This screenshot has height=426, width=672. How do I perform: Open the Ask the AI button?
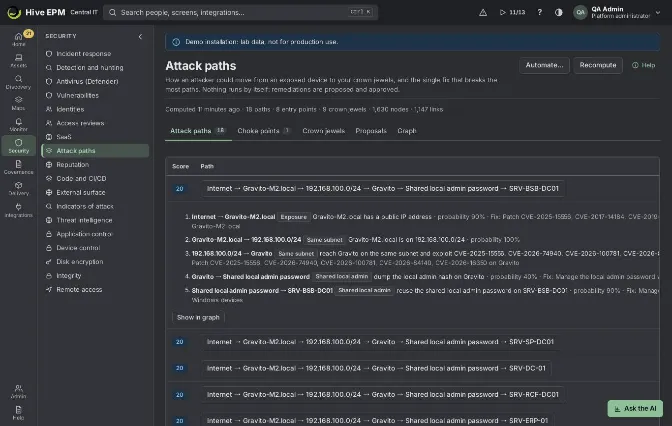click(x=635, y=408)
